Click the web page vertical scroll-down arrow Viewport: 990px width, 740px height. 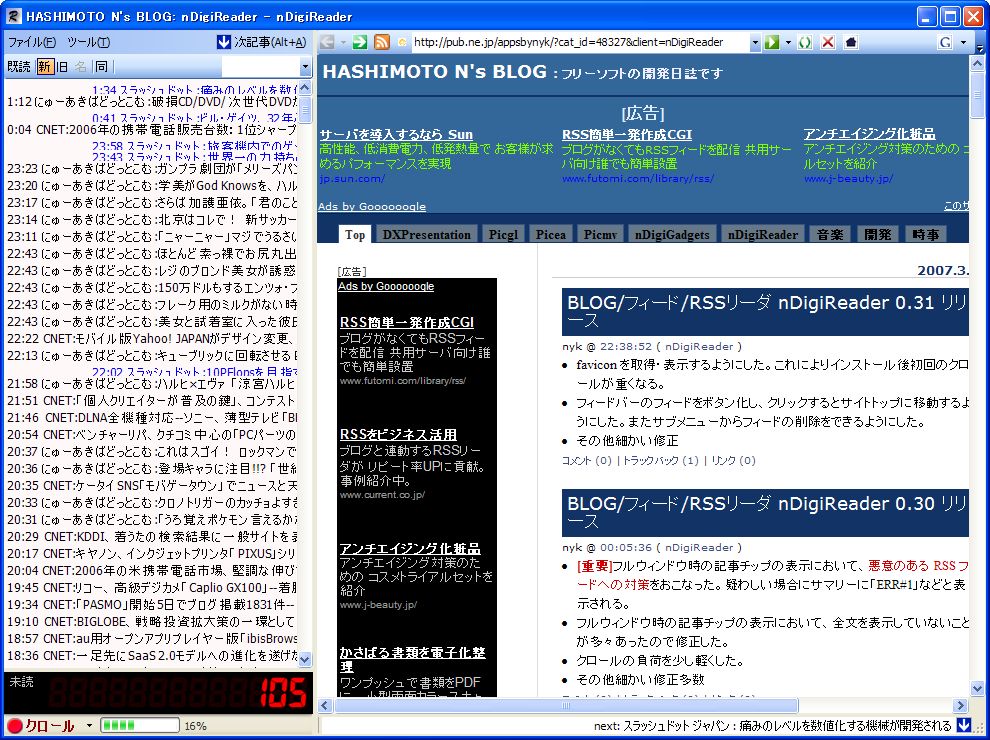[x=977, y=688]
